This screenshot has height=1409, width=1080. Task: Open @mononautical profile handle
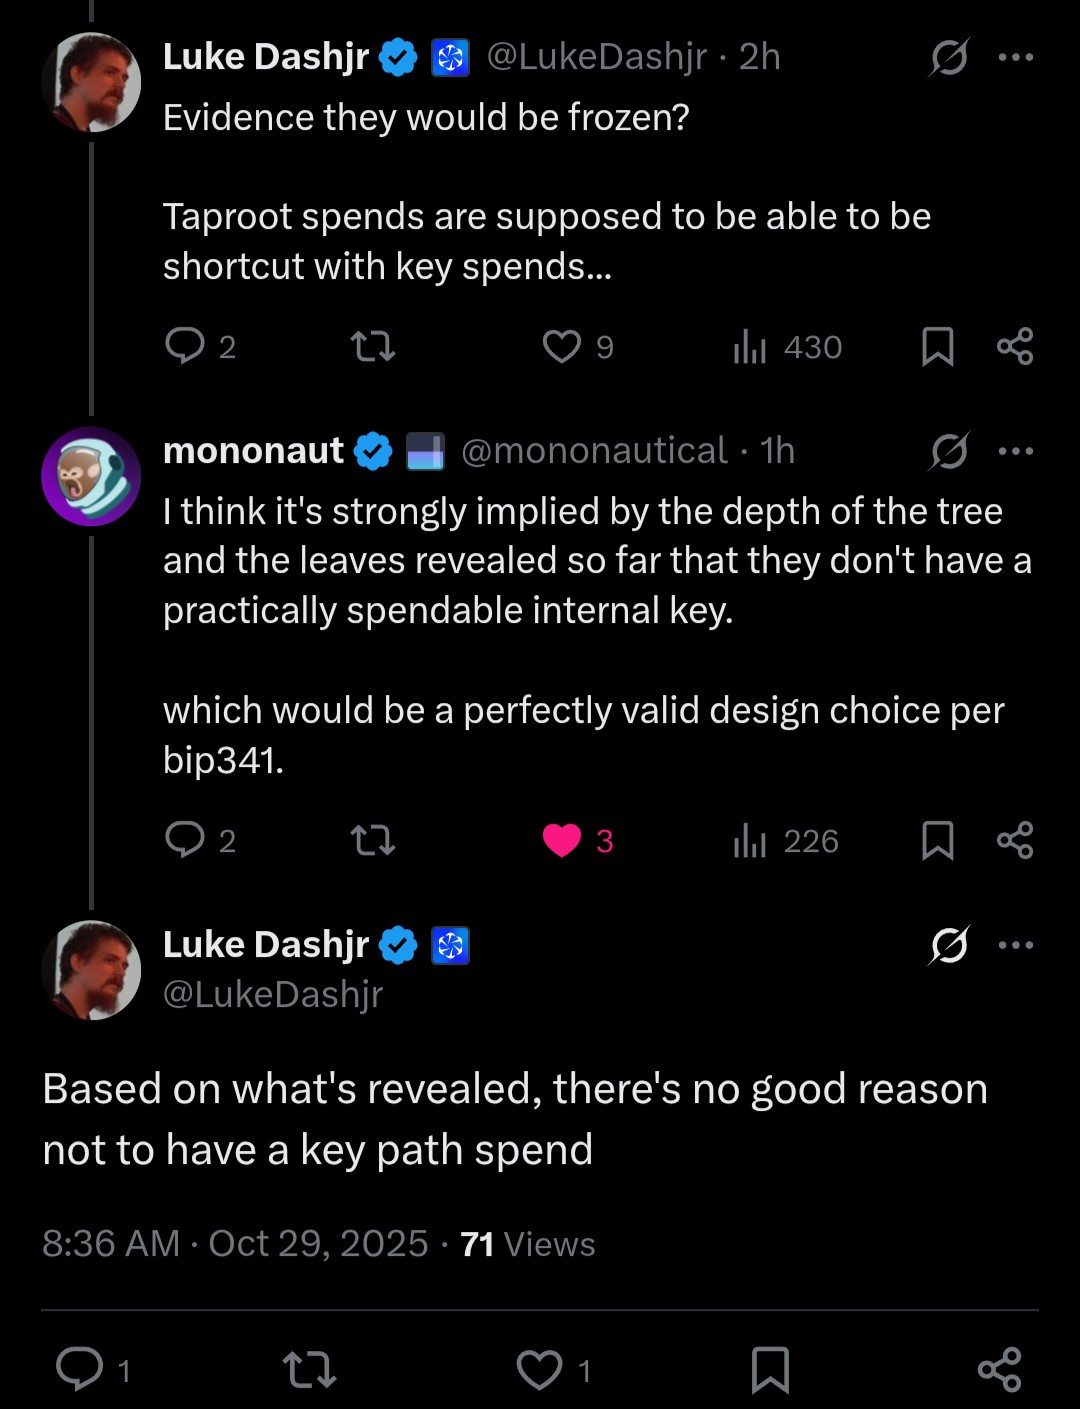coord(594,451)
